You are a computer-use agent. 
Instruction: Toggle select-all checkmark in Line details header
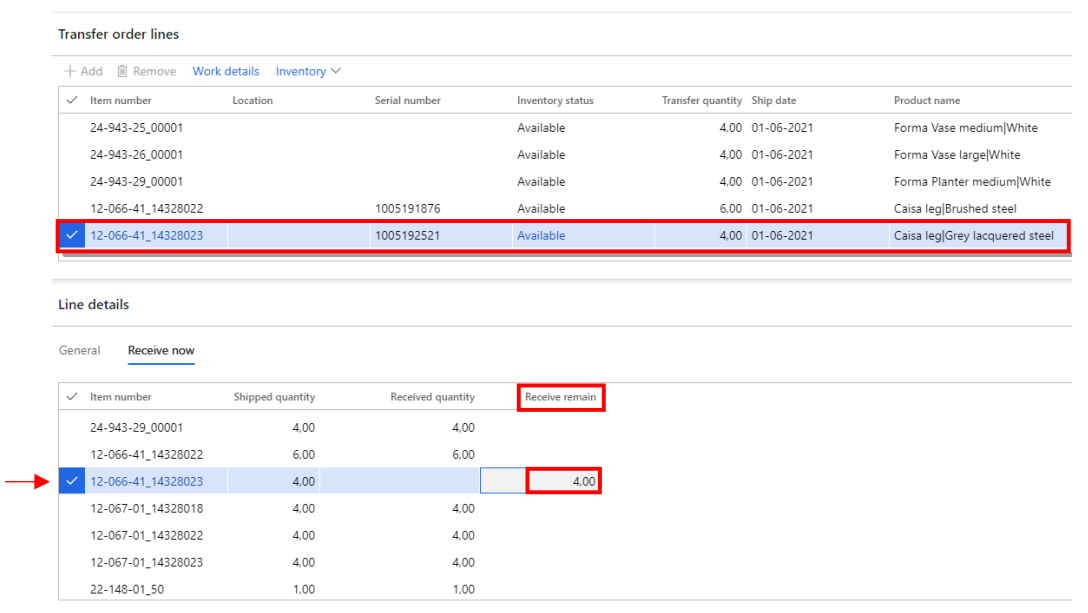pyautogui.click(x=71, y=397)
